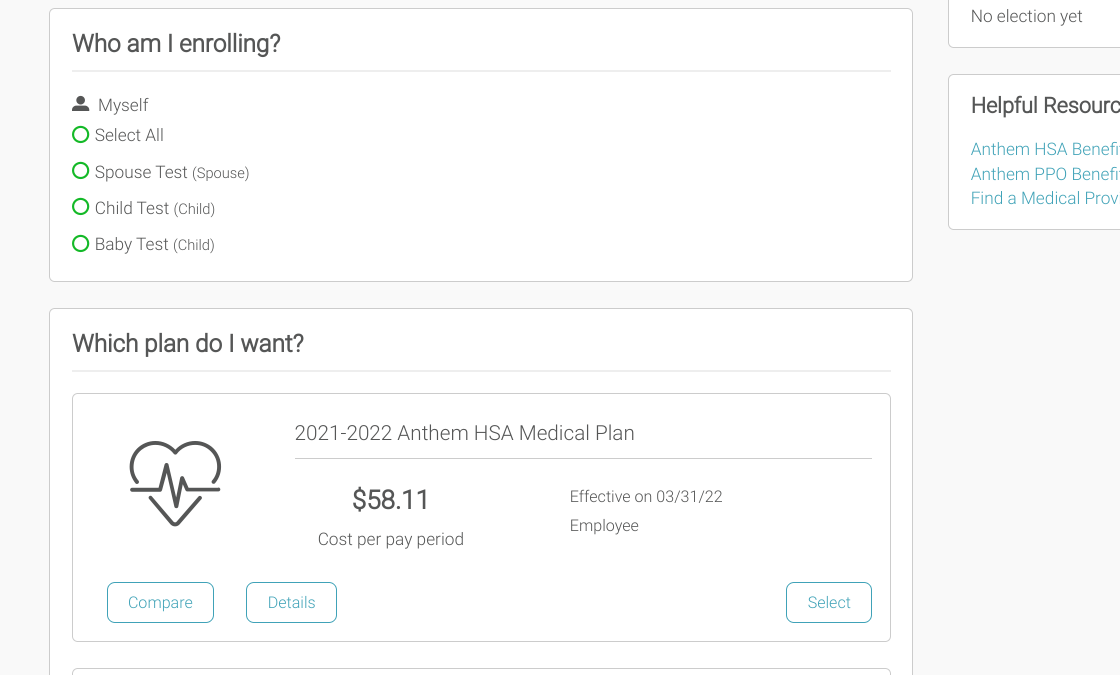Open plan Details
This screenshot has width=1120, height=675.
pos(291,602)
